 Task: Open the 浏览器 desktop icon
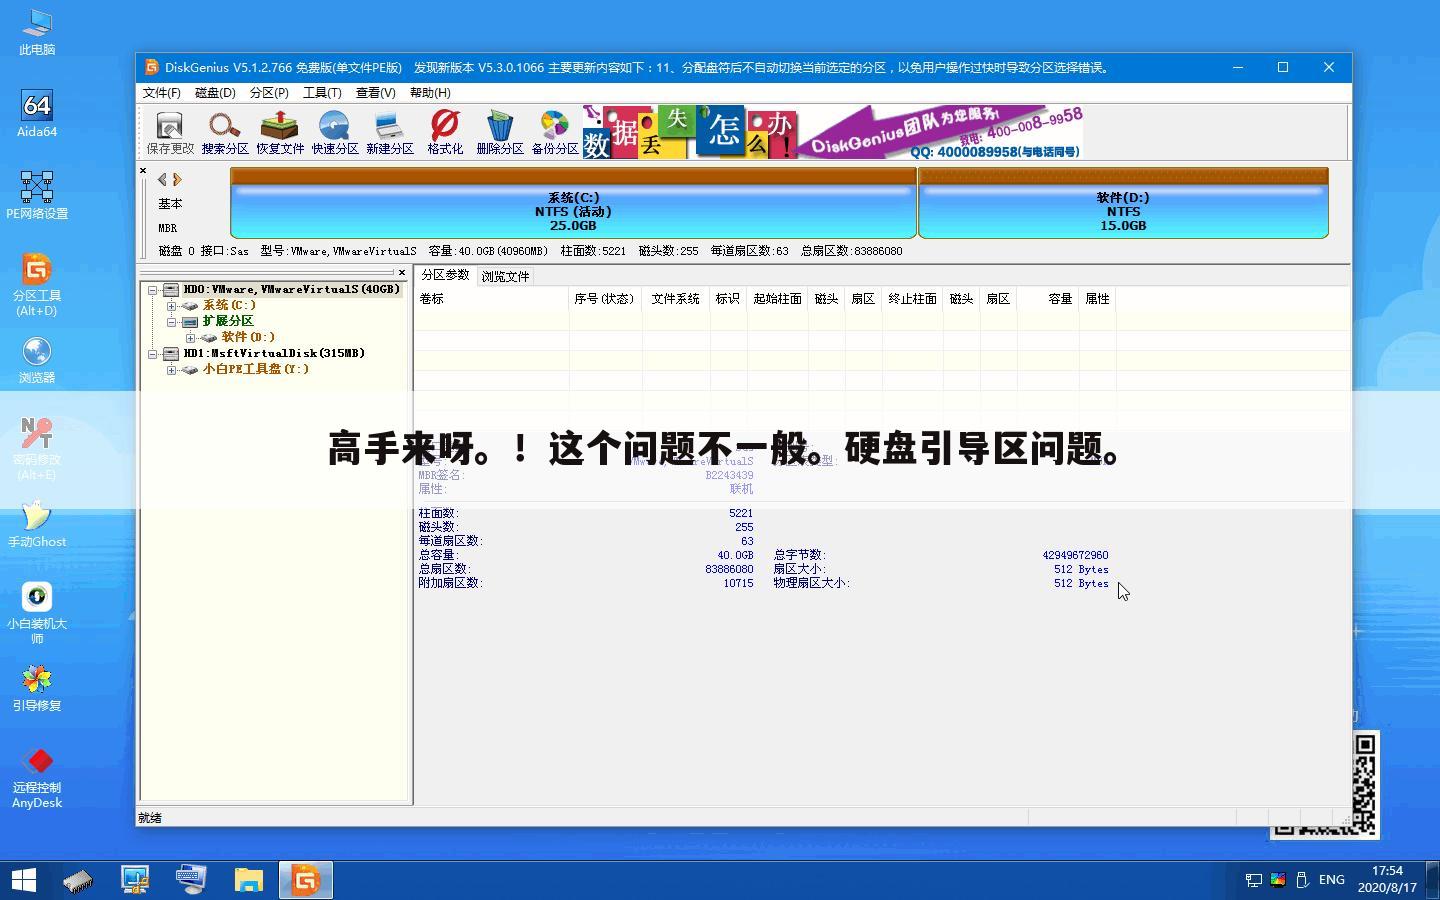pyautogui.click(x=37, y=360)
